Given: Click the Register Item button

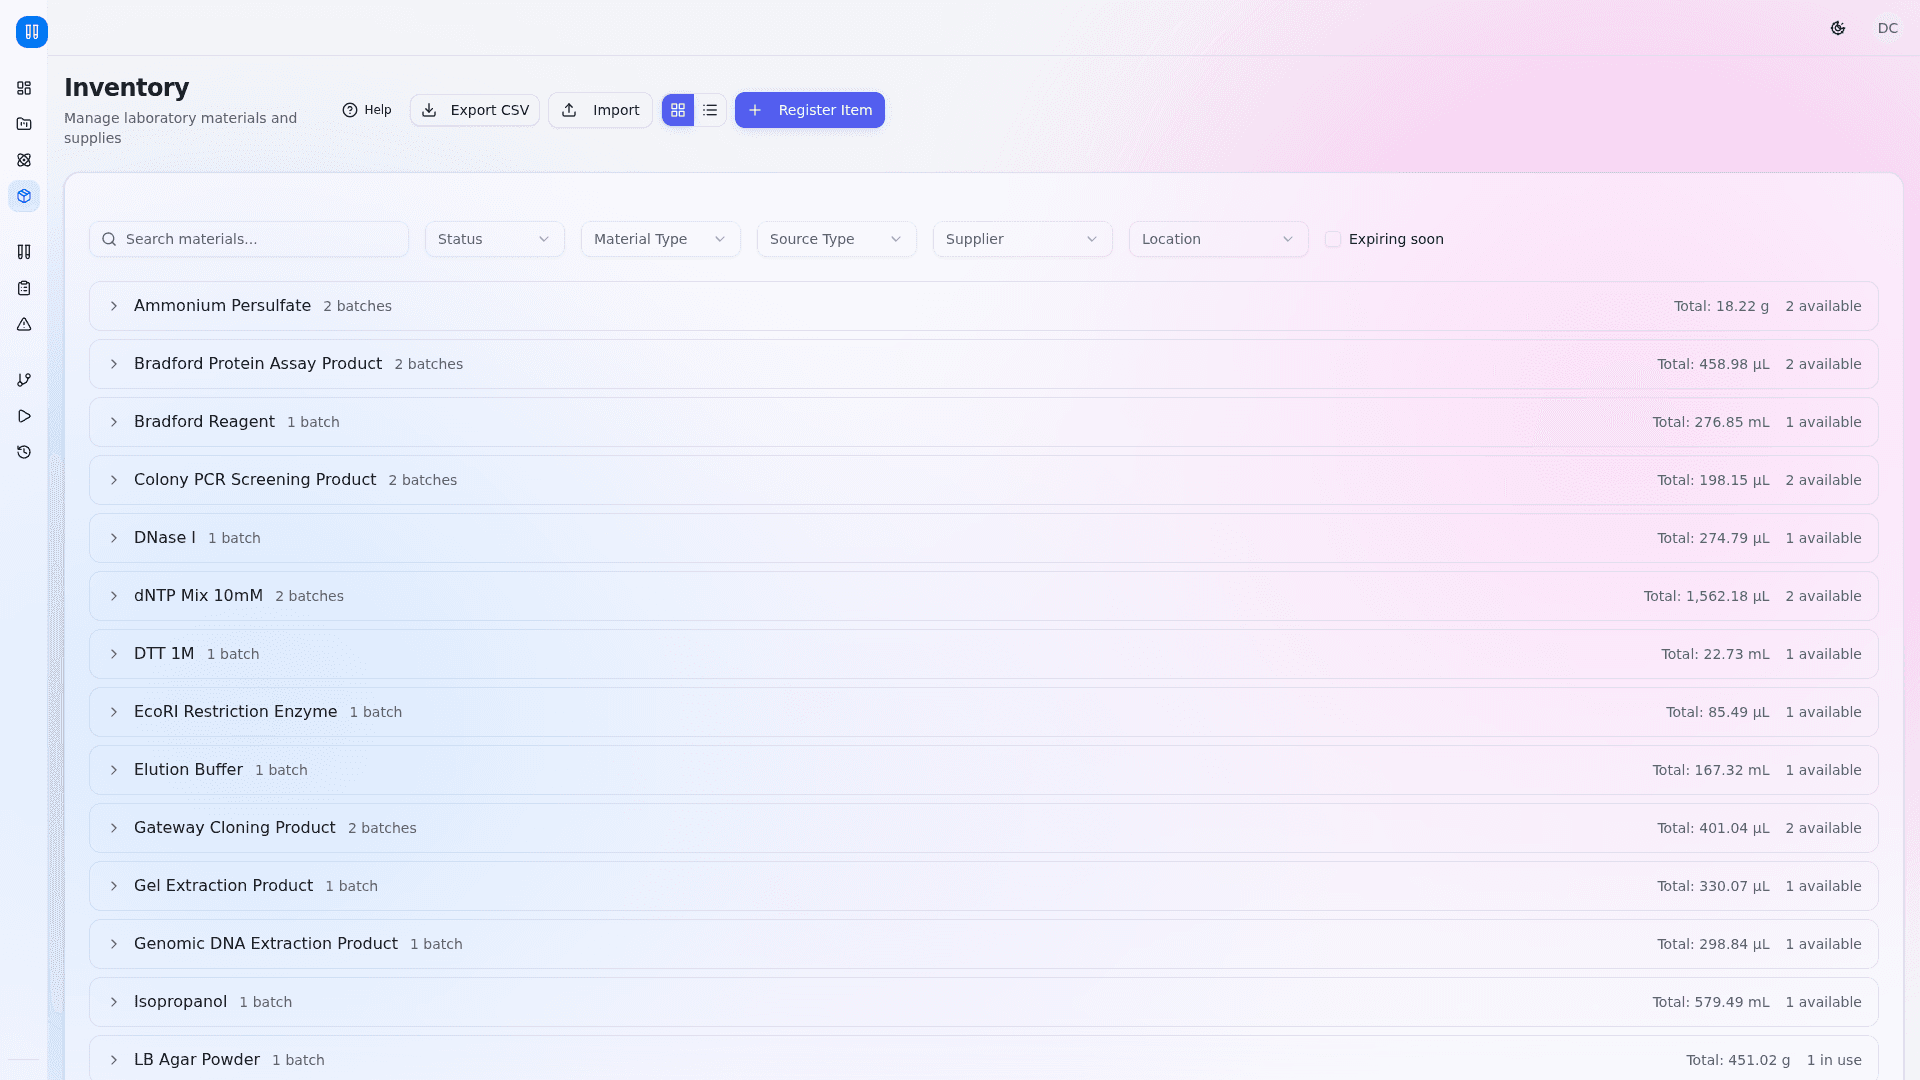Looking at the screenshot, I should [810, 110].
